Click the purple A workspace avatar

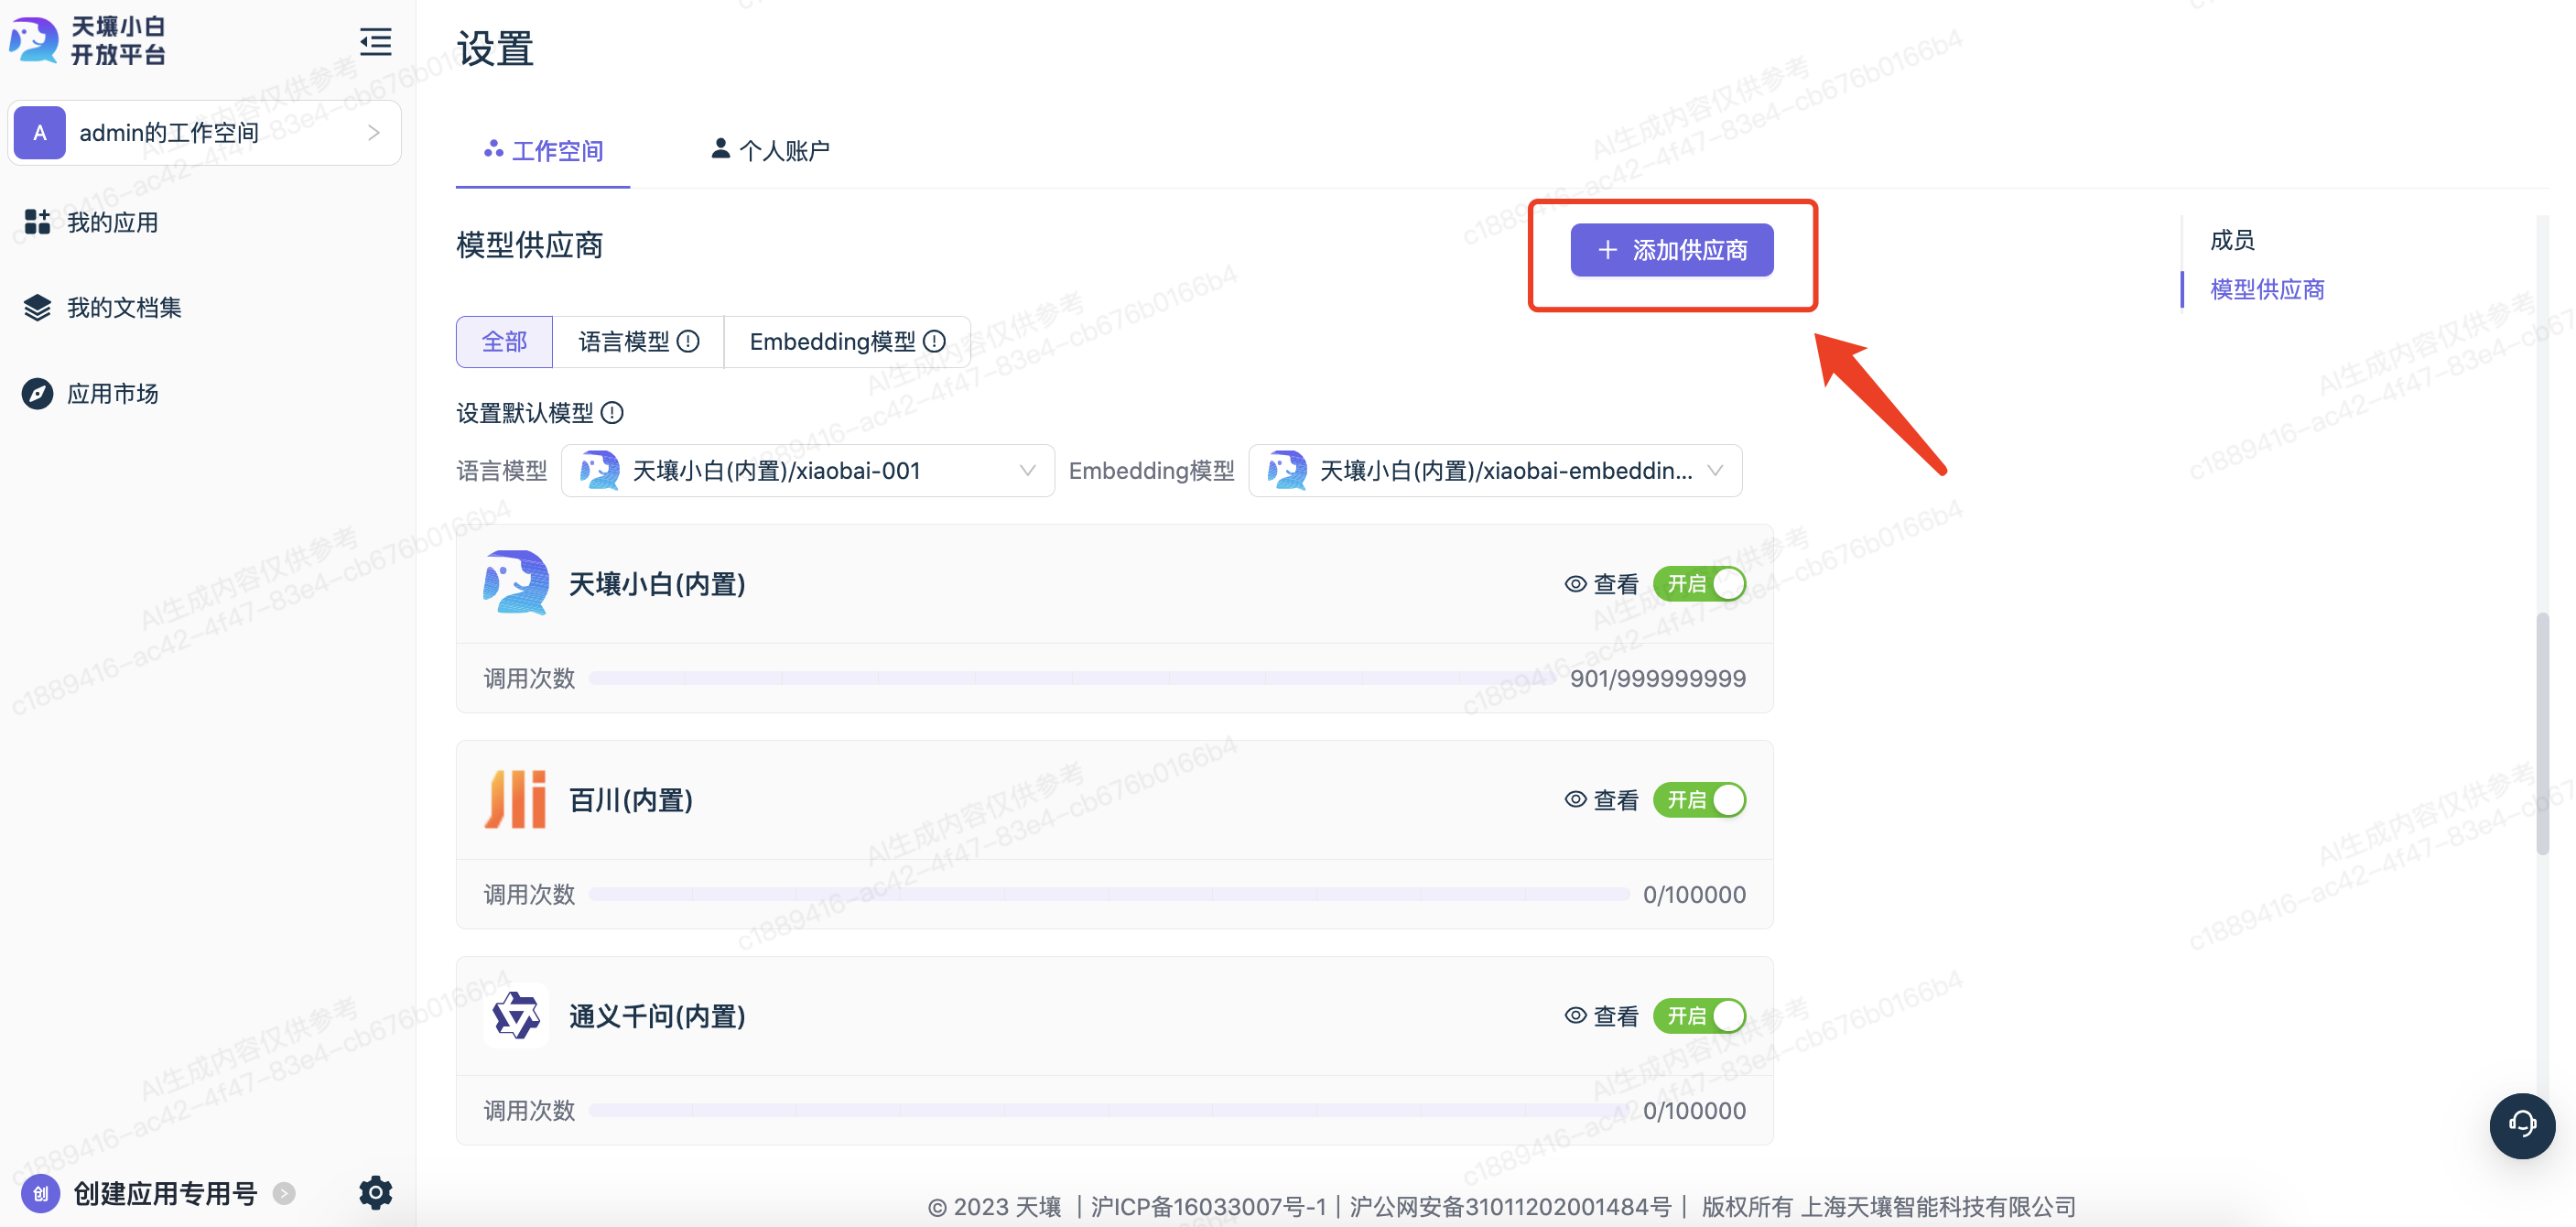[x=40, y=133]
